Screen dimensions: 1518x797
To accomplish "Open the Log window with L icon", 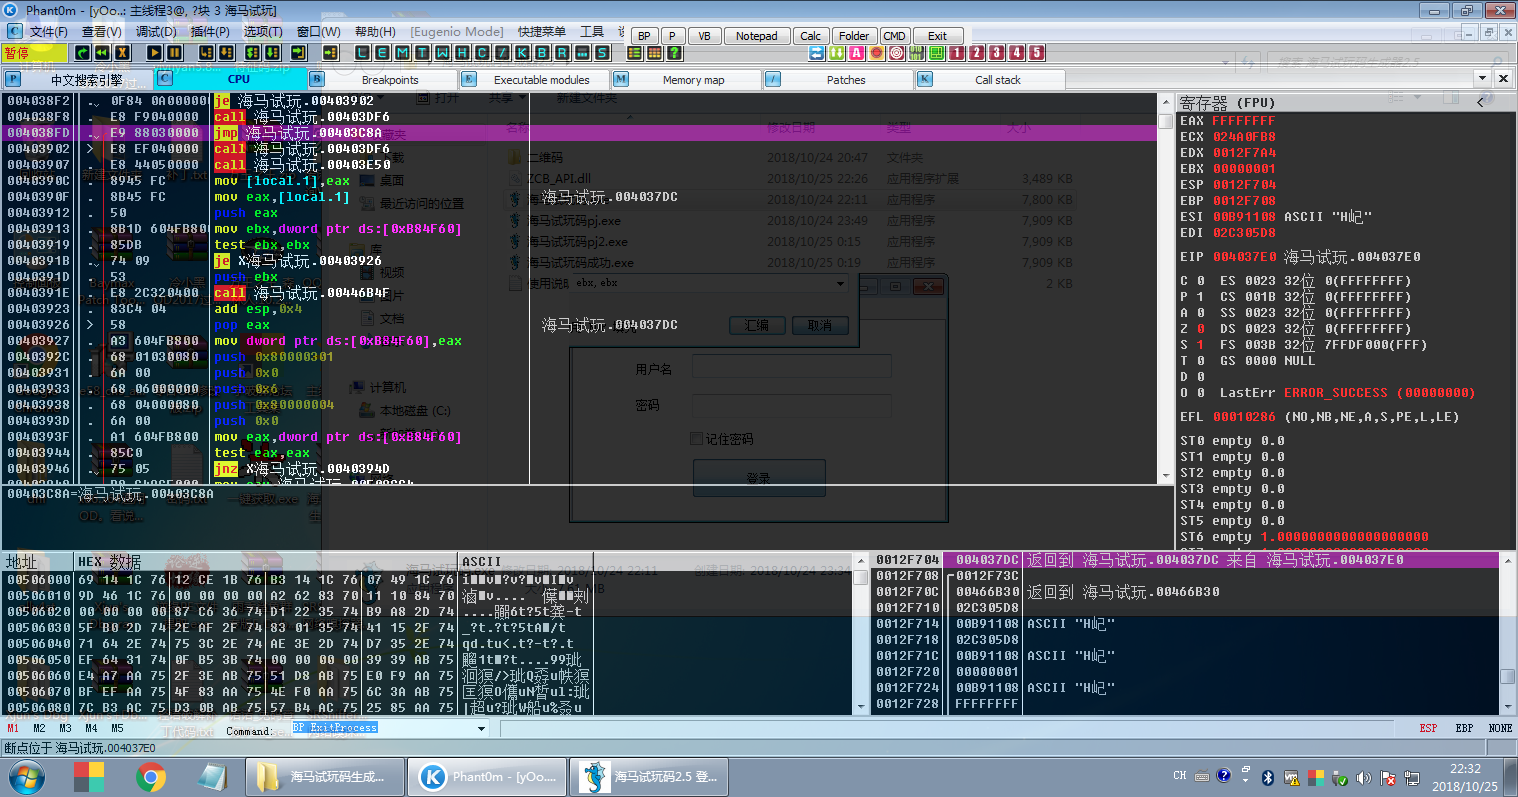I will point(363,52).
